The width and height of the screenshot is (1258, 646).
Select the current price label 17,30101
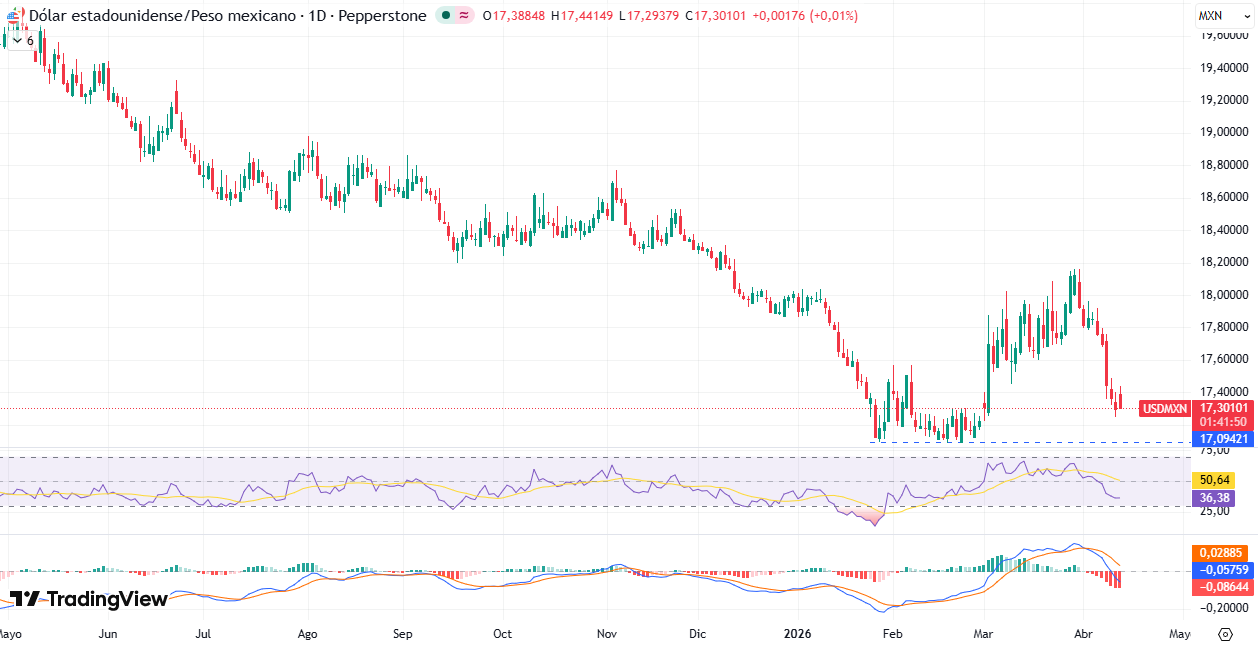coord(1222,407)
